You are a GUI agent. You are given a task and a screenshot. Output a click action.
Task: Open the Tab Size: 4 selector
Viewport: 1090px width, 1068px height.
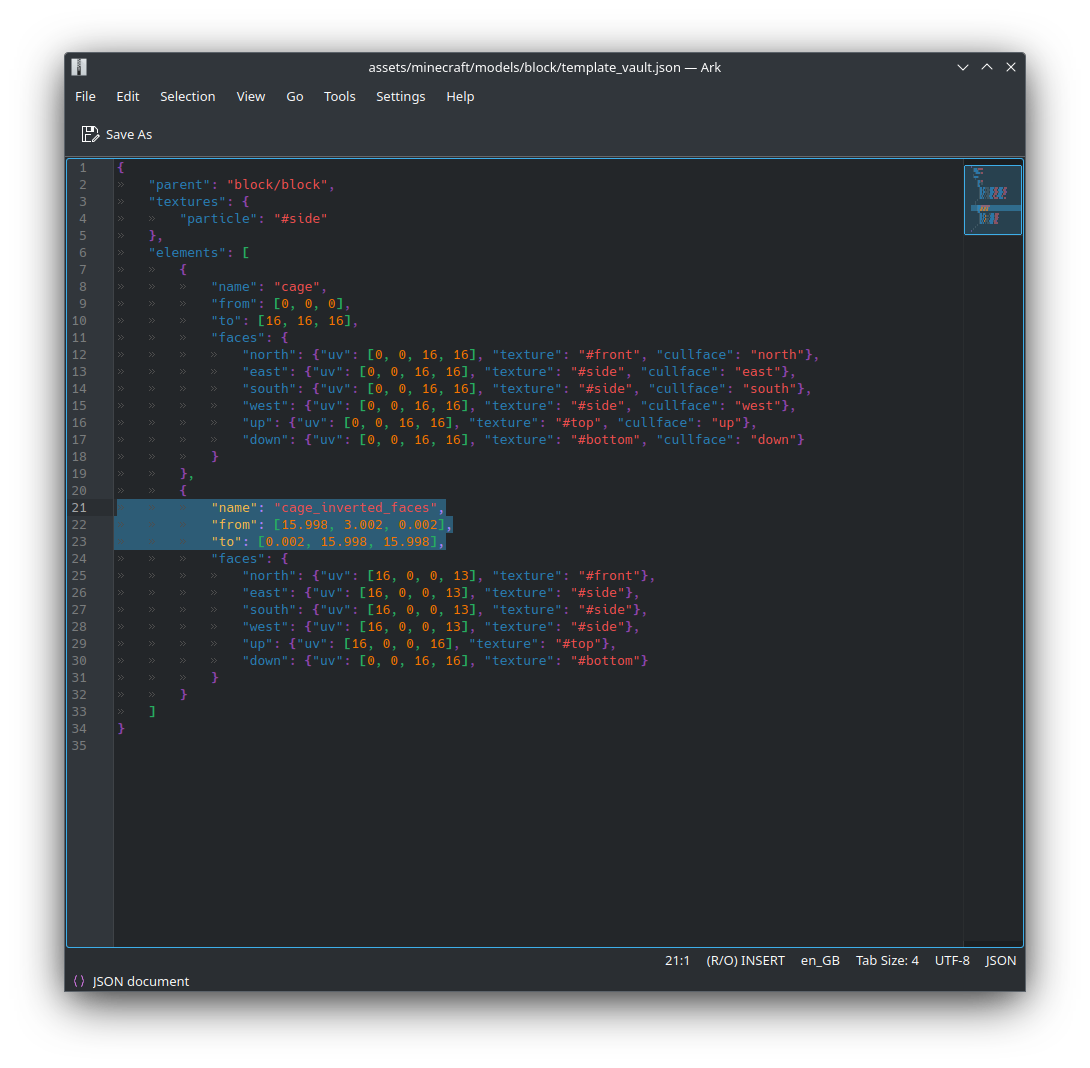[x=887, y=960]
